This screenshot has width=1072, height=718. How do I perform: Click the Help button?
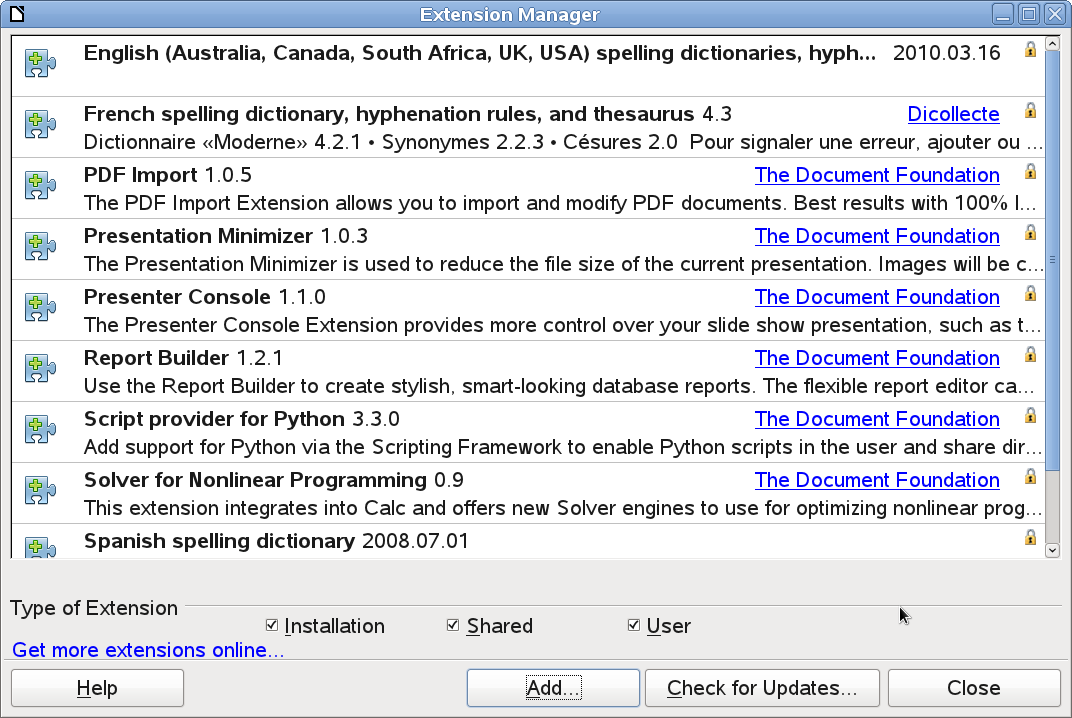point(97,688)
